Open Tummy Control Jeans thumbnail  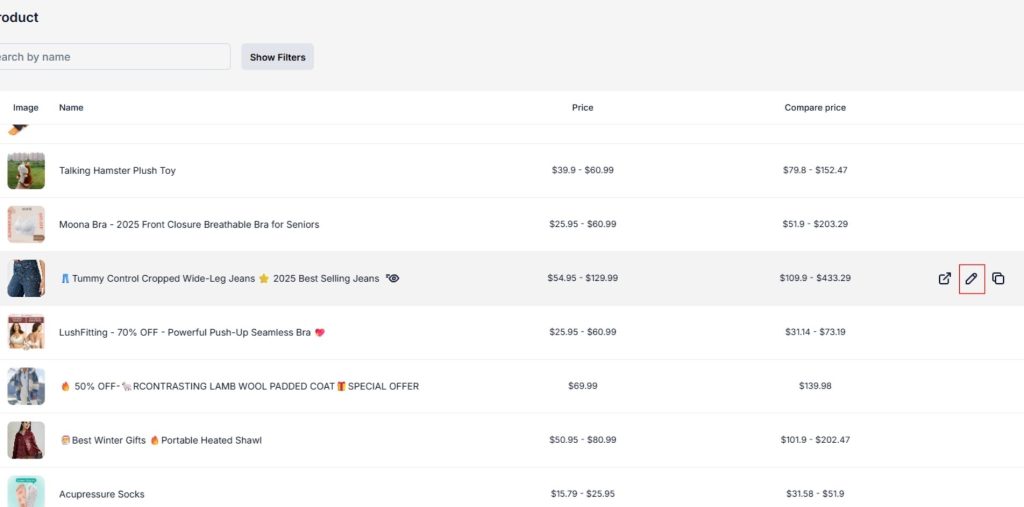click(x=26, y=278)
